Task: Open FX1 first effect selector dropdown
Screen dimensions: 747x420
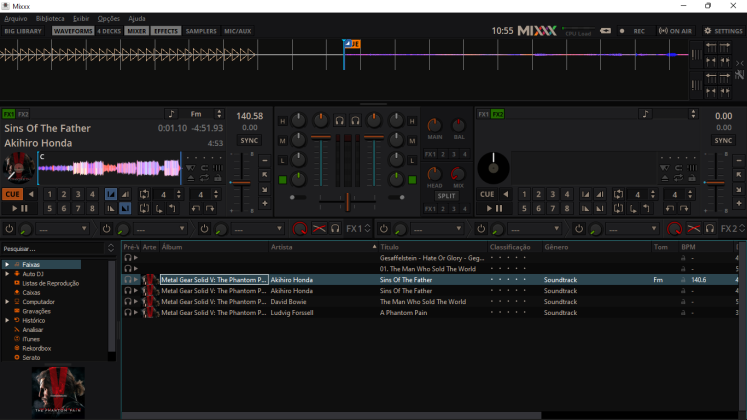Action: [63, 229]
